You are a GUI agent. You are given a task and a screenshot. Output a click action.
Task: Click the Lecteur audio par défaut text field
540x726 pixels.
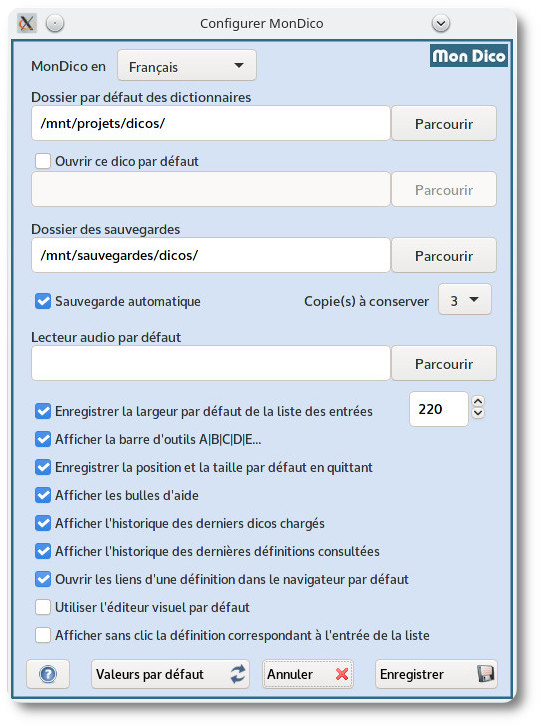pyautogui.click(x=211, y=363)
